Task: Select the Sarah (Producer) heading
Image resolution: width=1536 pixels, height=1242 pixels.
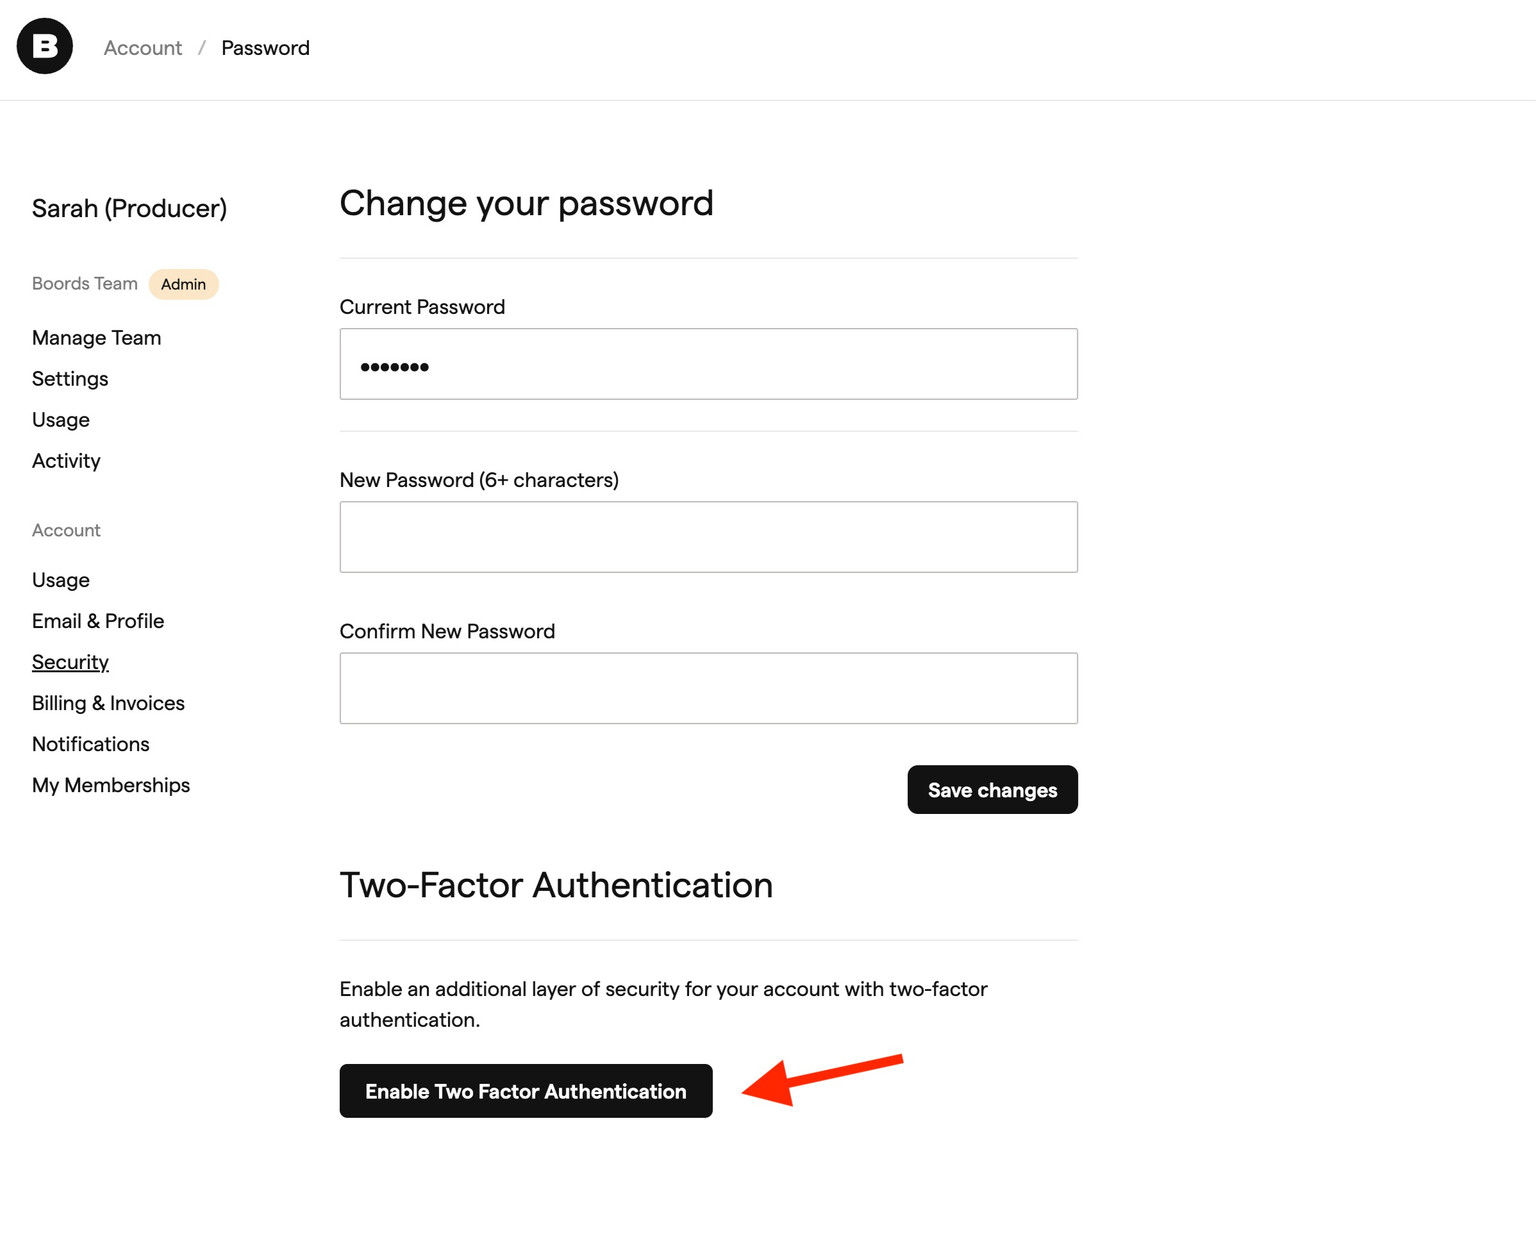Action: (128, 208)
